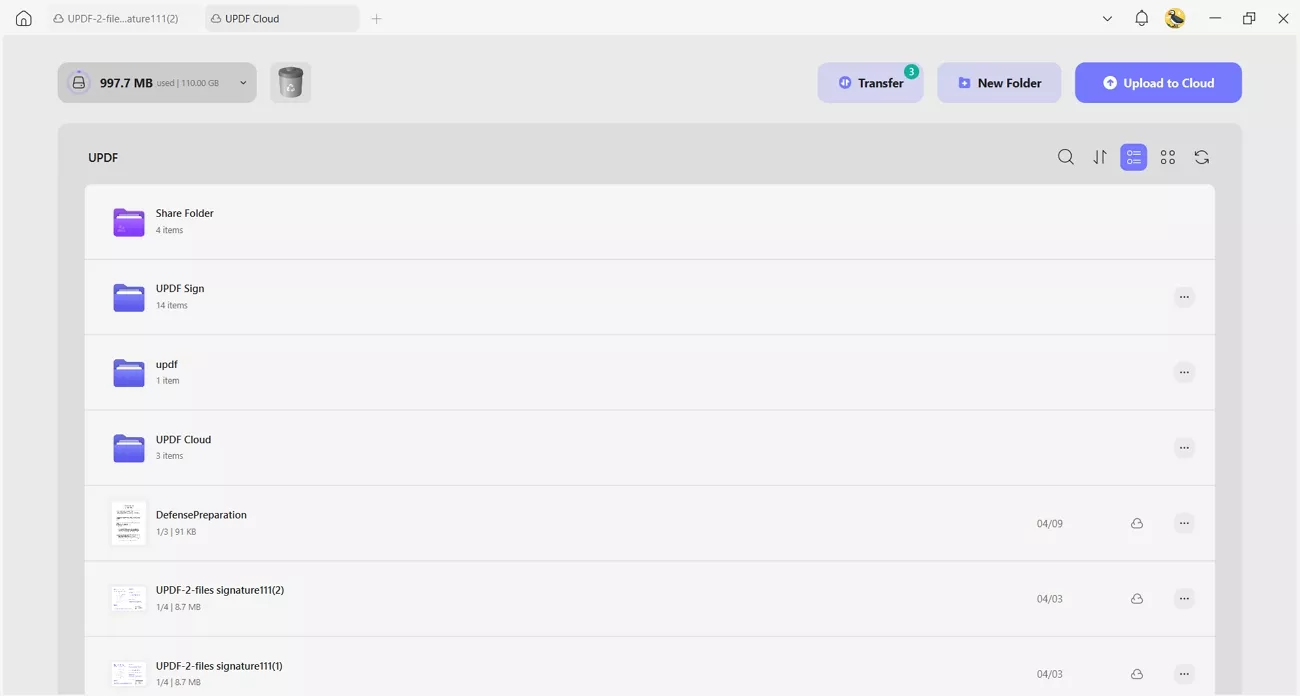Select list view toggle icon
This screenshot has width=1300, height=696.
click(1133, 157)
